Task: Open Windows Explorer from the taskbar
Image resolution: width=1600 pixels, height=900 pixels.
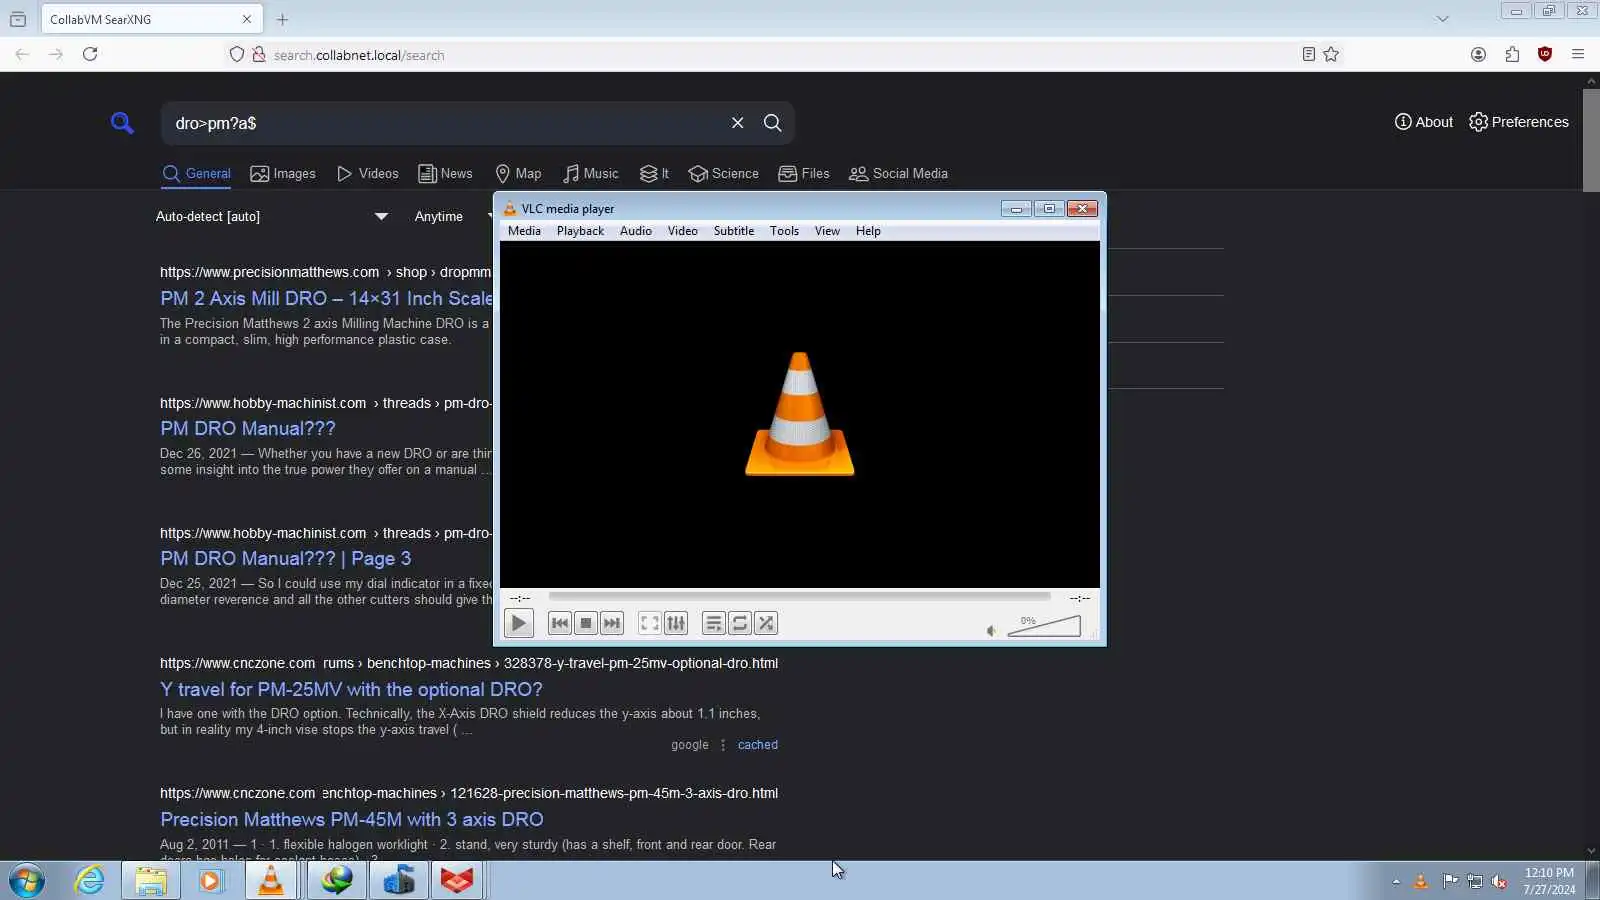Action: pos(151,881)
